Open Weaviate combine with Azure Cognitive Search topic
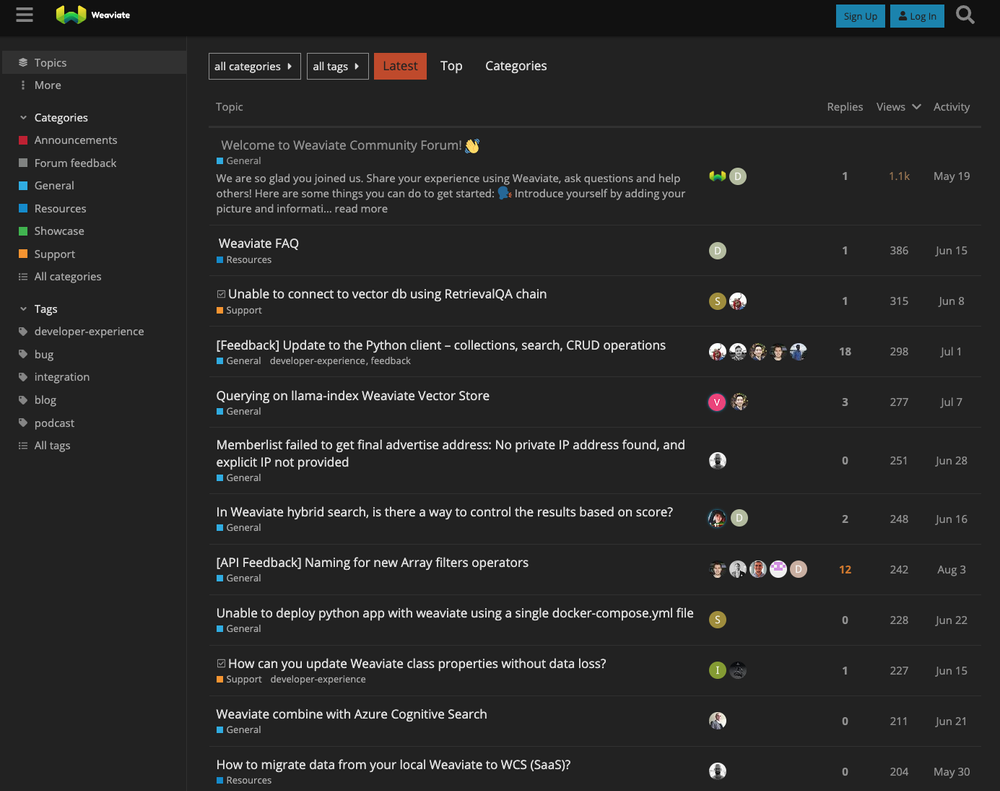Viewport: 1000px width, 791px height. point(351,714)
